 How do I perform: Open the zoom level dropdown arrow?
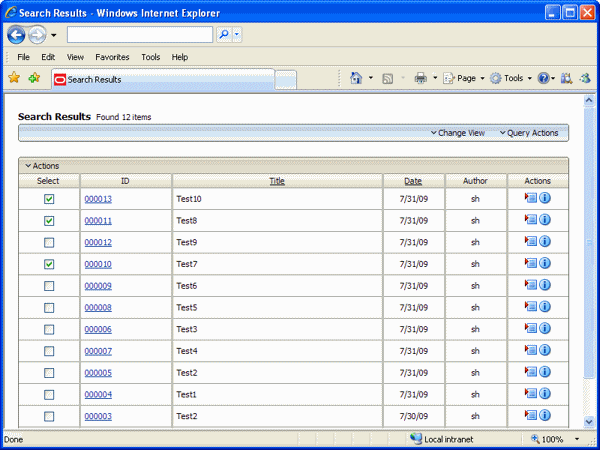pos(577,439)
